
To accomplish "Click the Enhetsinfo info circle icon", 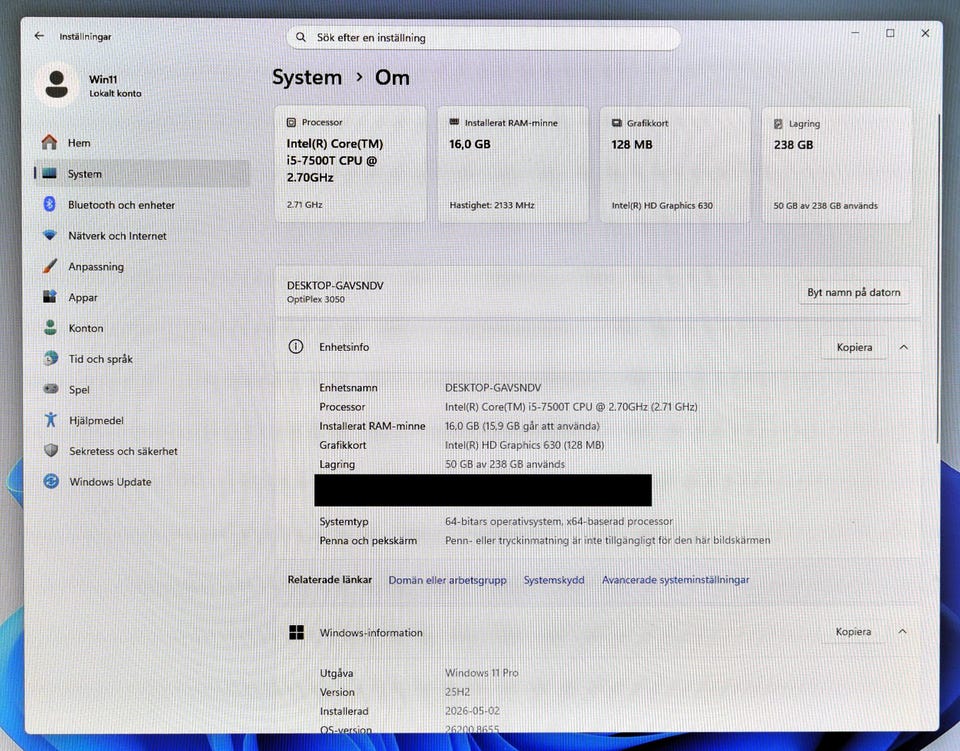I will tap(296, 346).
